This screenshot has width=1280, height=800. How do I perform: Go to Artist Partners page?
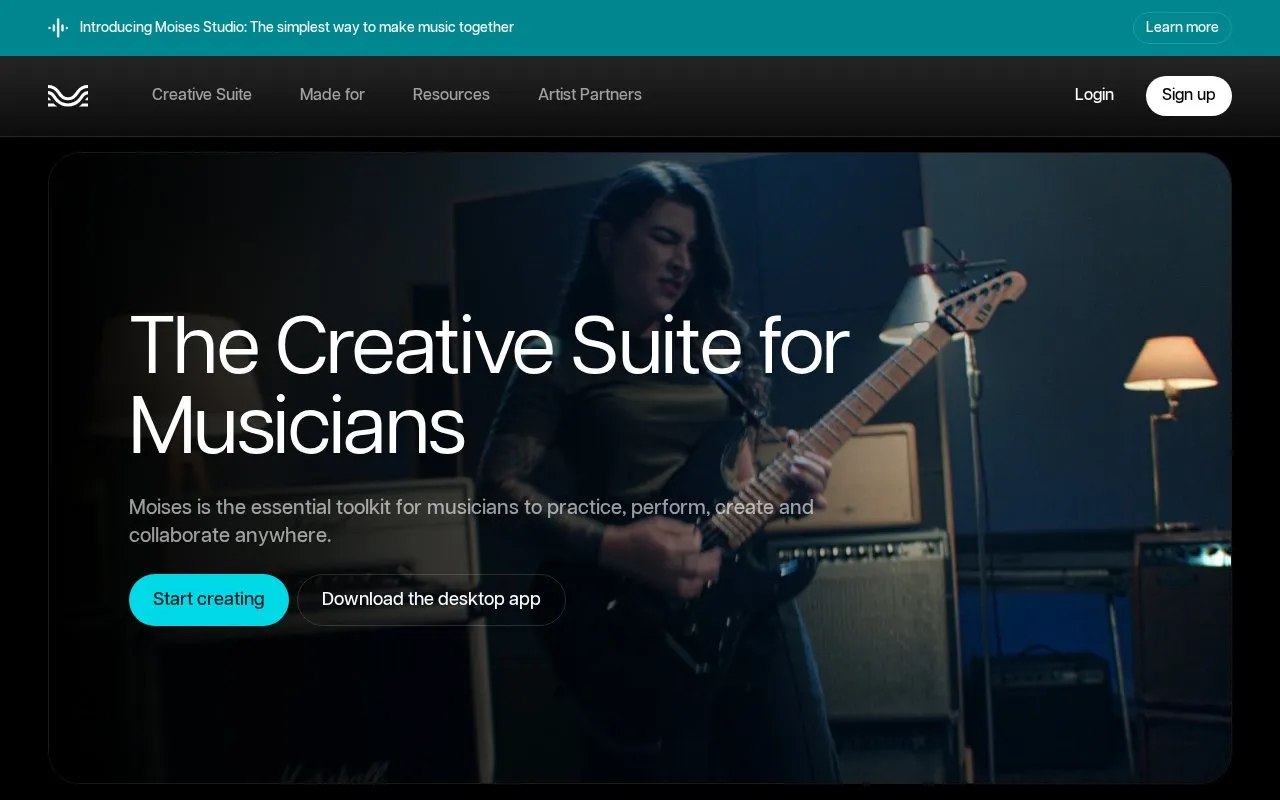[x=590, y=95]
